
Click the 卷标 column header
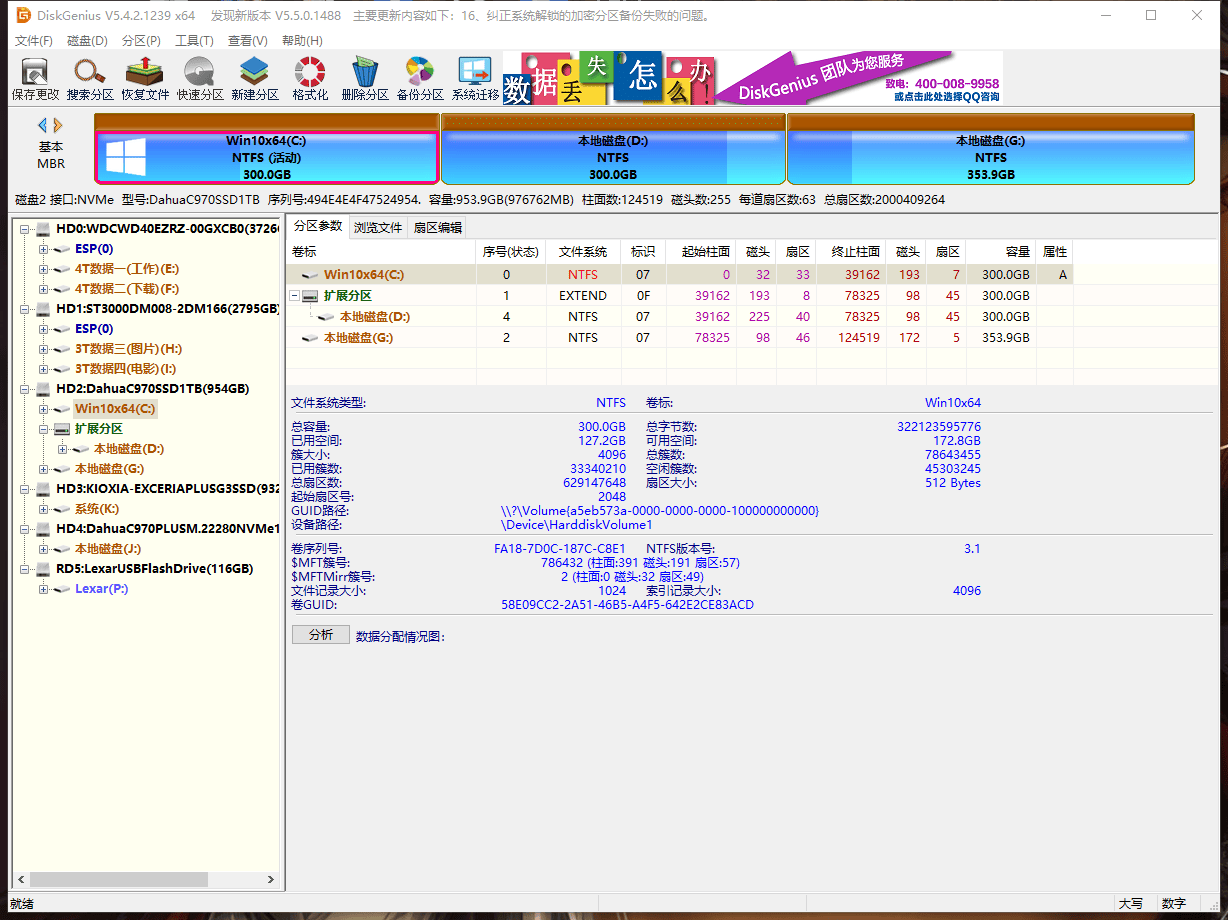(x=381, y=252)
